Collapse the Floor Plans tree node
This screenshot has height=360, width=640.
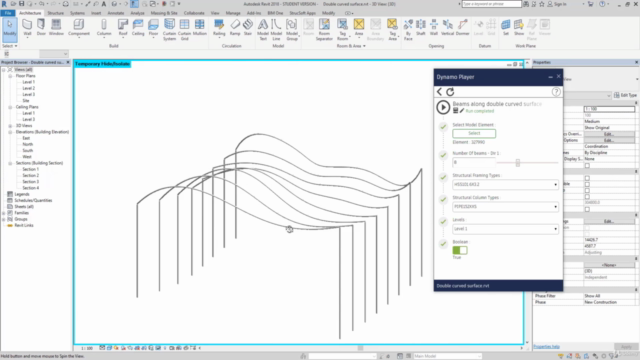(x=10, y=76)
